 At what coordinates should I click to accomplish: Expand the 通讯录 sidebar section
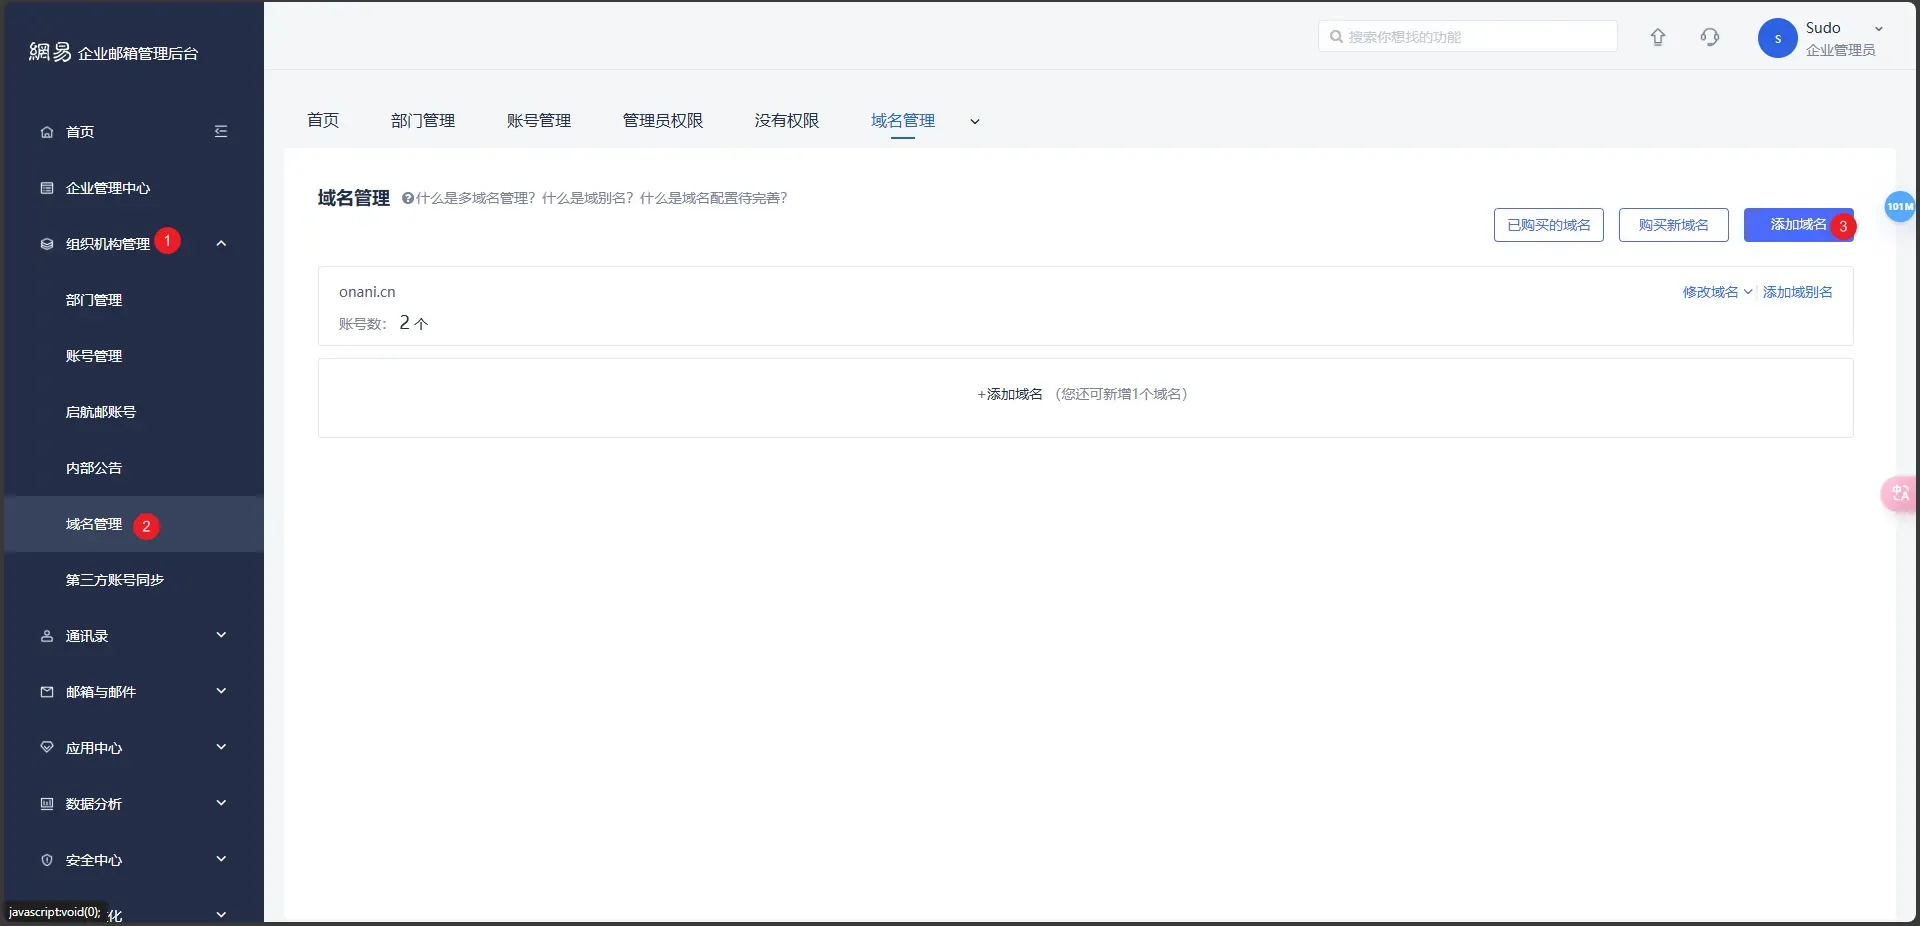pos(221,636)
